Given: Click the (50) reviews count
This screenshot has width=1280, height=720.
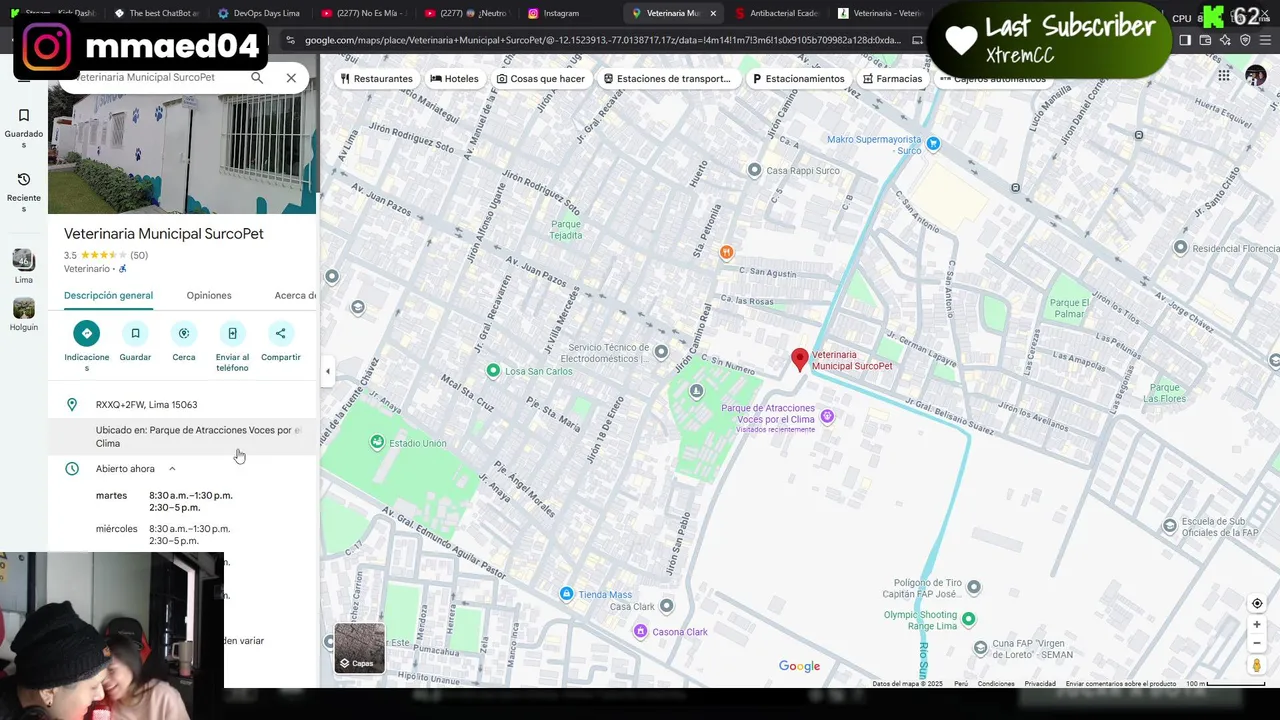Looking at the screenshot, I should [x=139, y=256].
